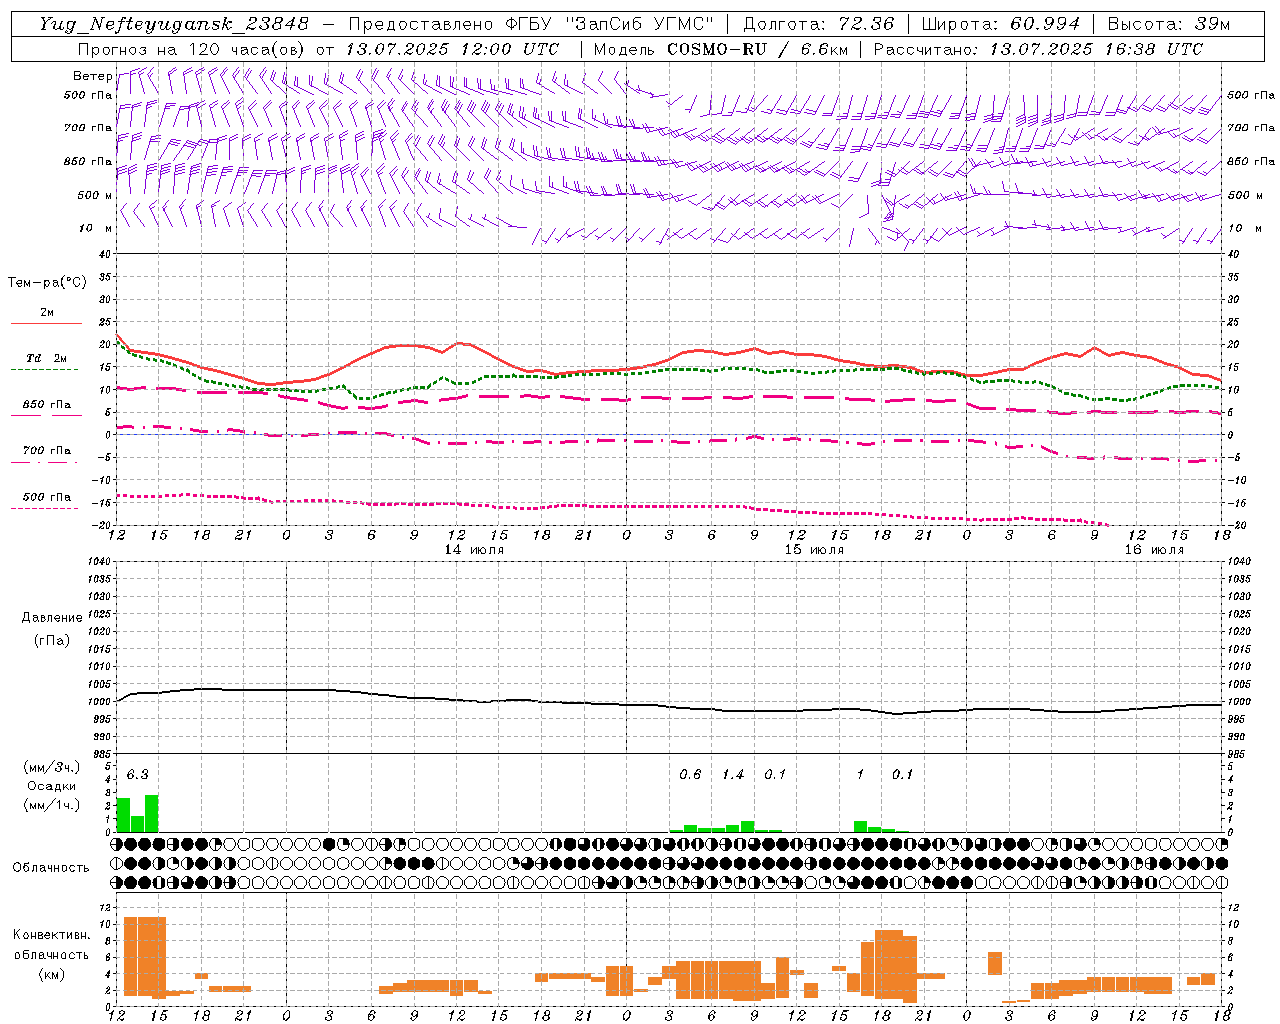Click the 16 июля date label
The width and height of the screenshot is (1280, 1024).
pos(1154,550)
